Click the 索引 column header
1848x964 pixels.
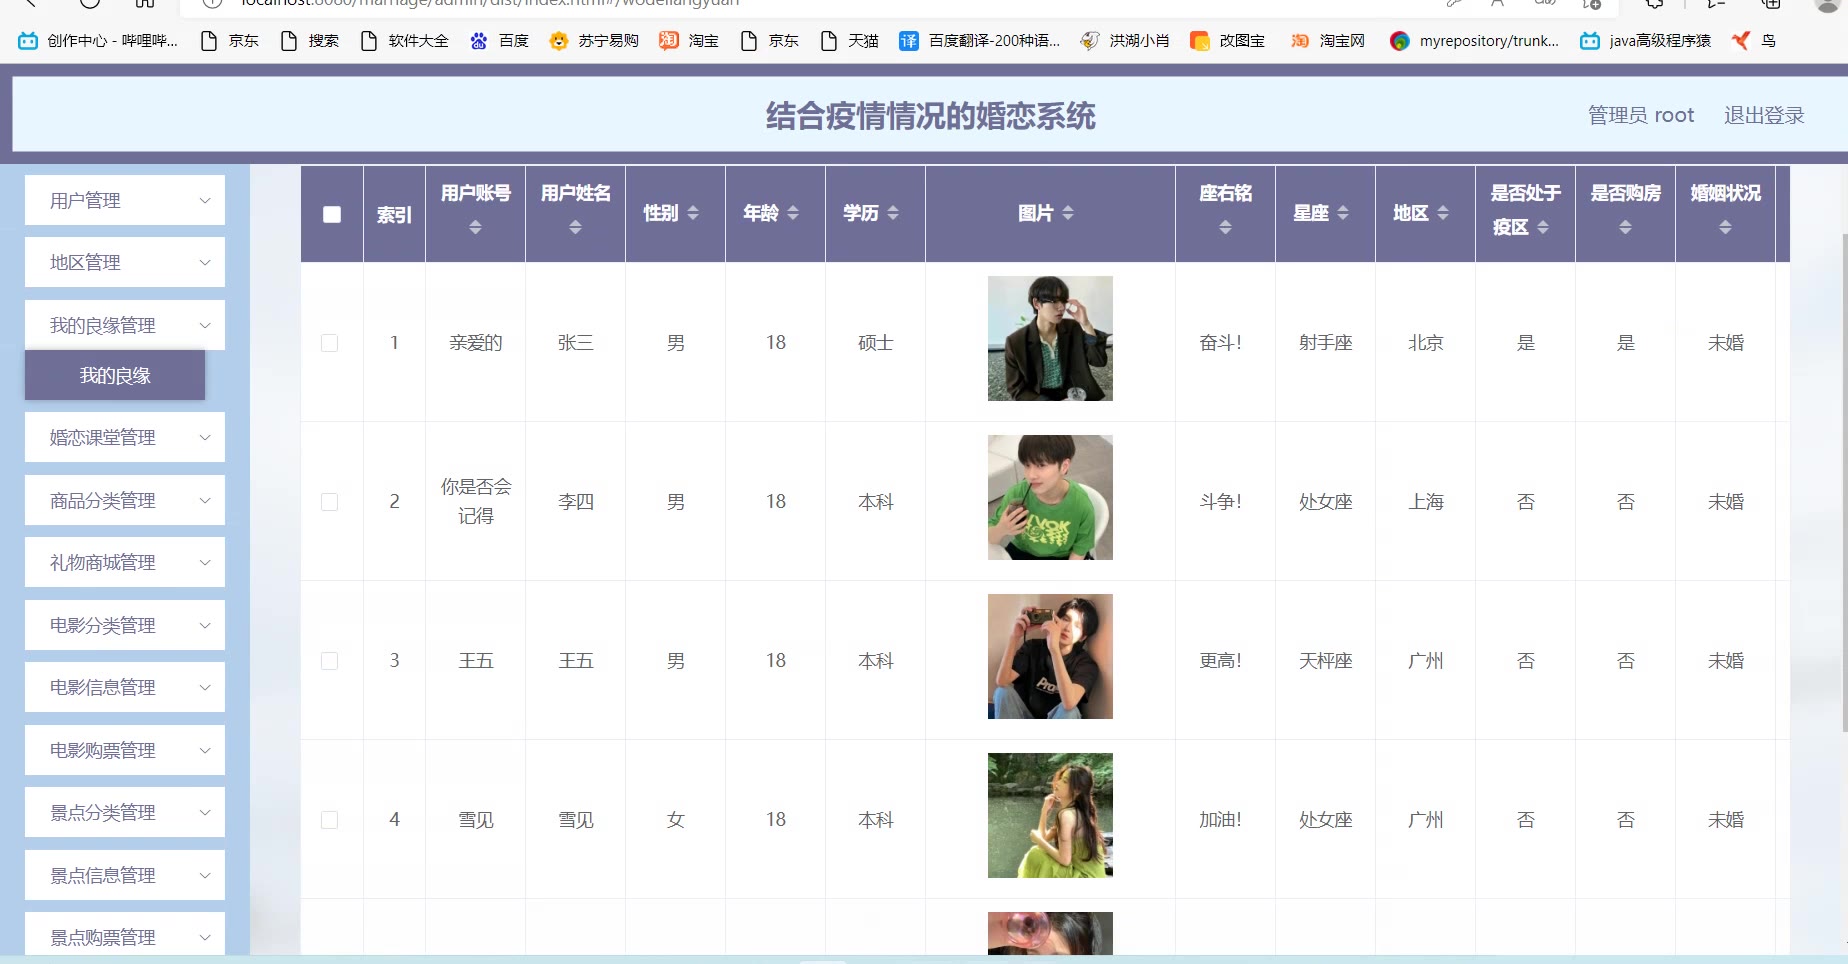(x=394, y=214)
